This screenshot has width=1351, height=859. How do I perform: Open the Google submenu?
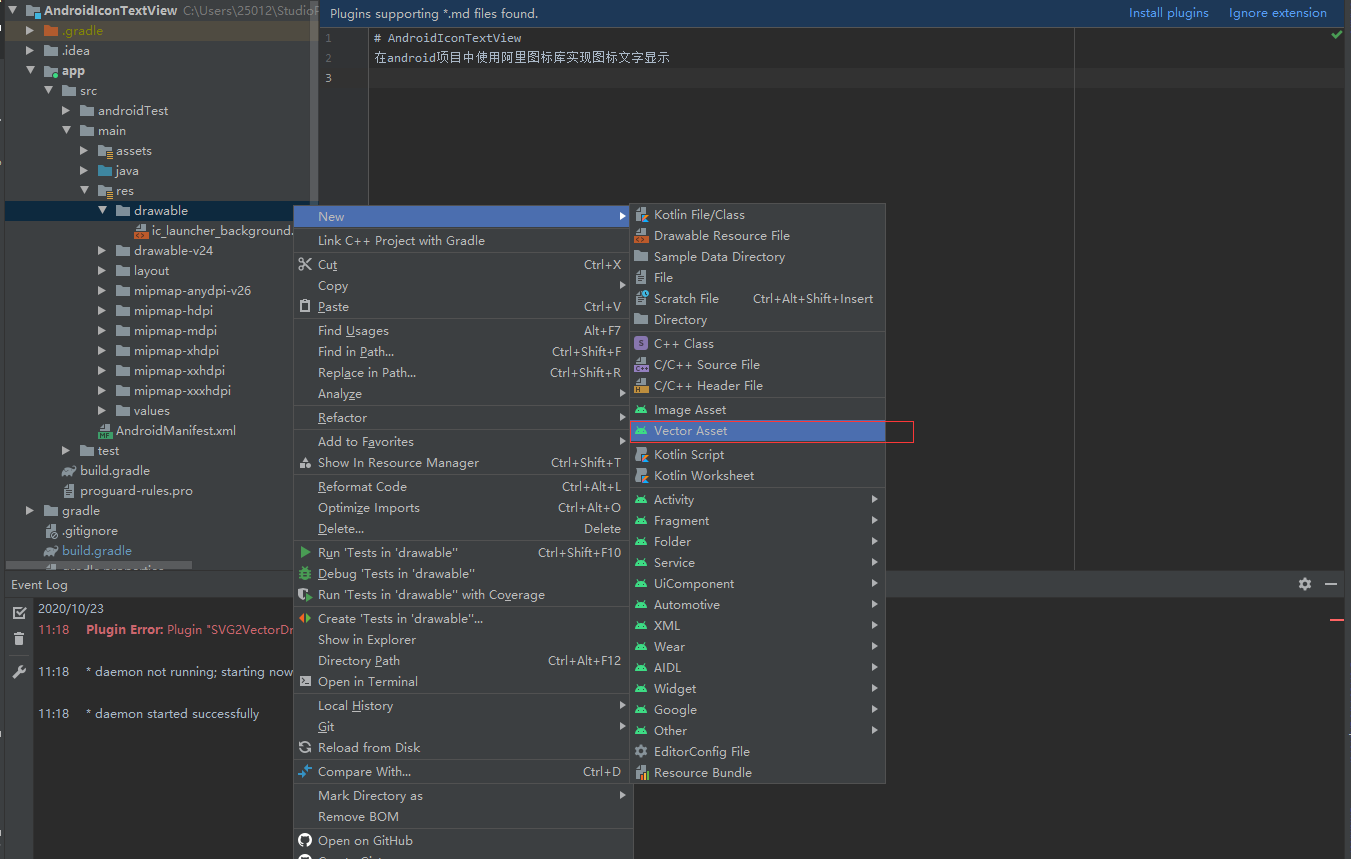[758, 710]
